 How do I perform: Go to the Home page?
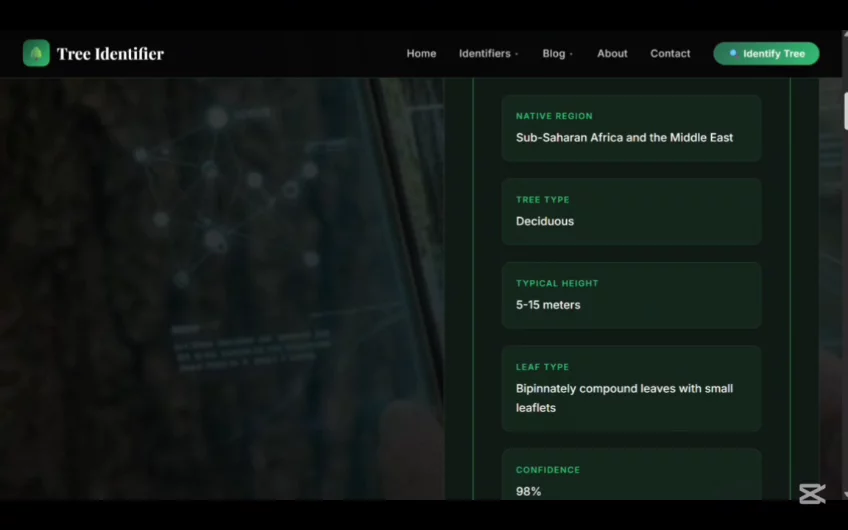421,54
